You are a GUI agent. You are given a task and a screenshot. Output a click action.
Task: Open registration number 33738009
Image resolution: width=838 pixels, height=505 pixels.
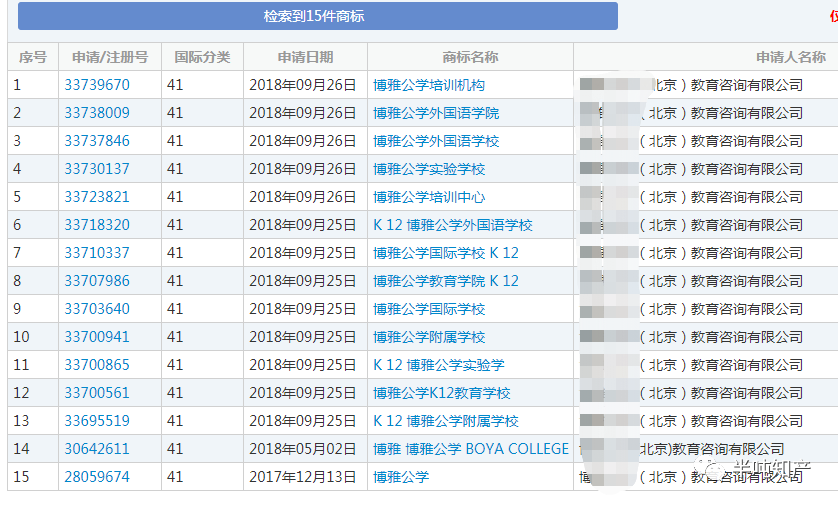click(97, 113)
